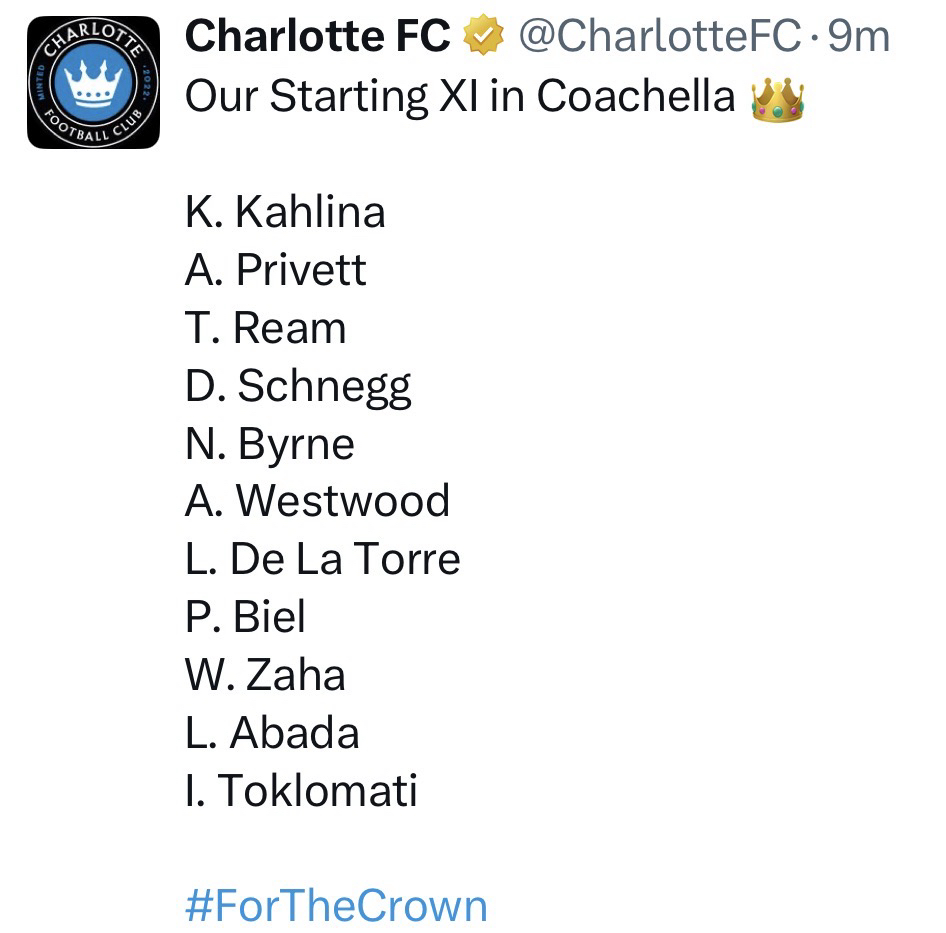Click the gold verified badge
This screenshot has width=946, height=933.
click(x=483, y=38)
